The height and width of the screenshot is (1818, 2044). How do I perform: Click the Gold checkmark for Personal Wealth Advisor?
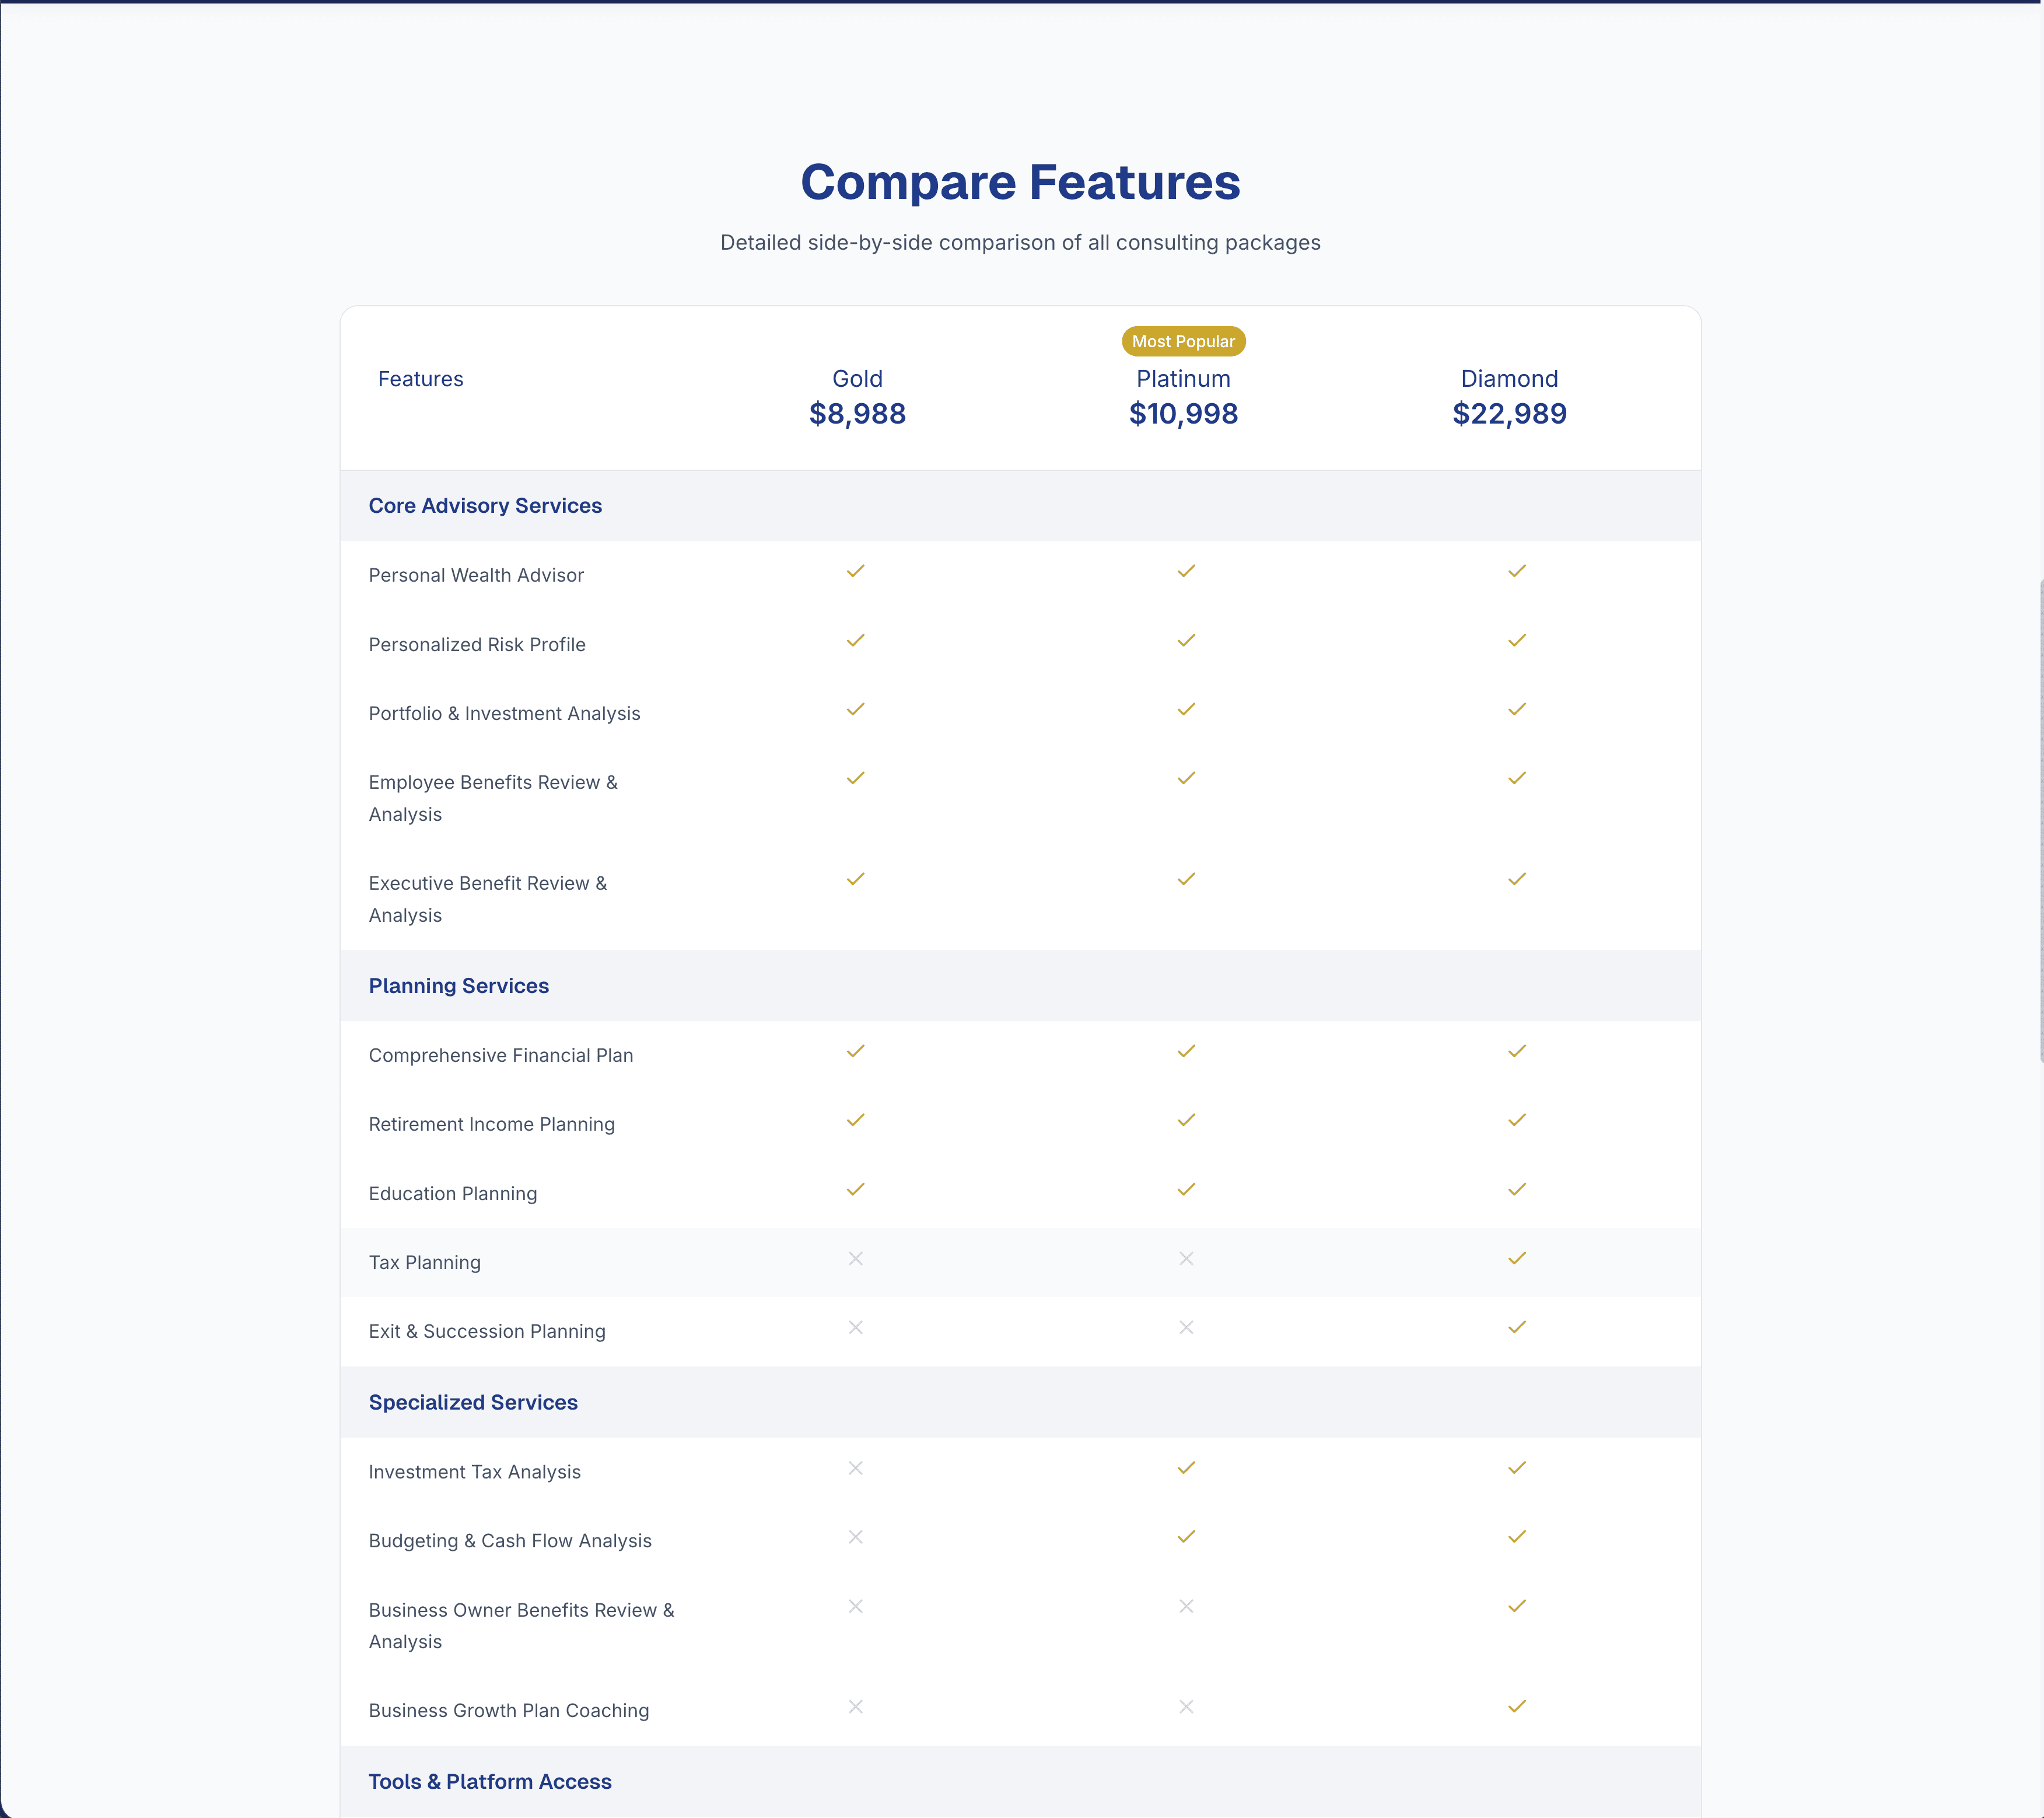(855, 571)
